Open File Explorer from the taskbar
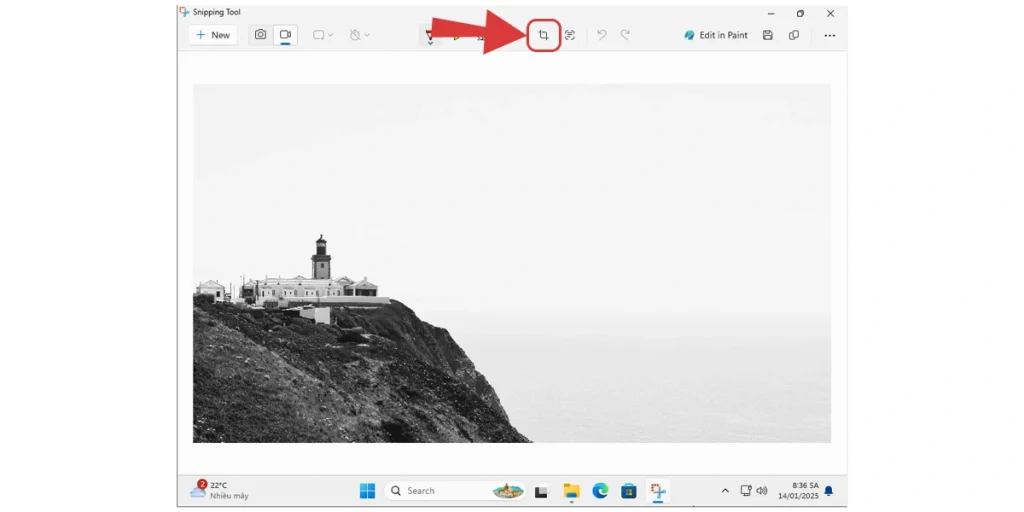The width and height of the screenshot is (1024, 512). (x=571, y=491)
